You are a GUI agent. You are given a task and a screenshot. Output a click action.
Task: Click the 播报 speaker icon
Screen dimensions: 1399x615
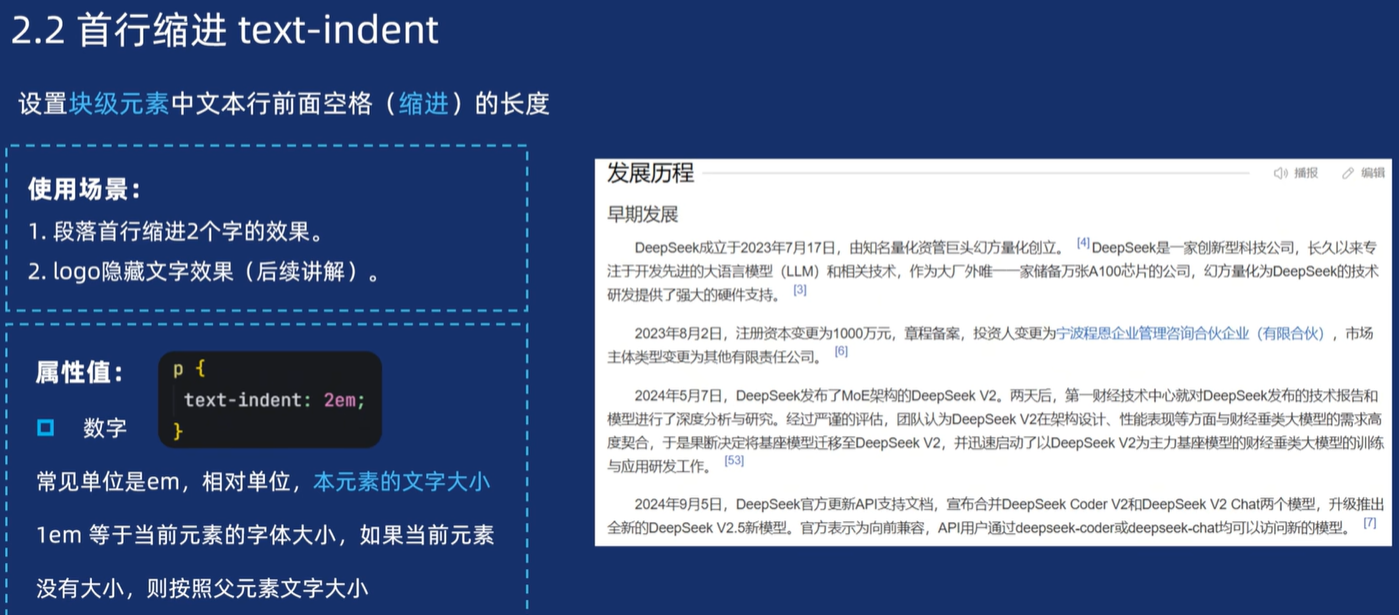(1280, 174)
